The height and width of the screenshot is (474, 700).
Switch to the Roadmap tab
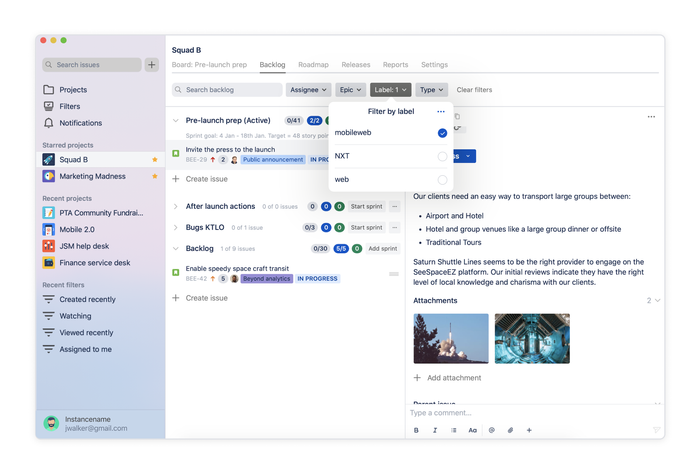coord(313,65)
